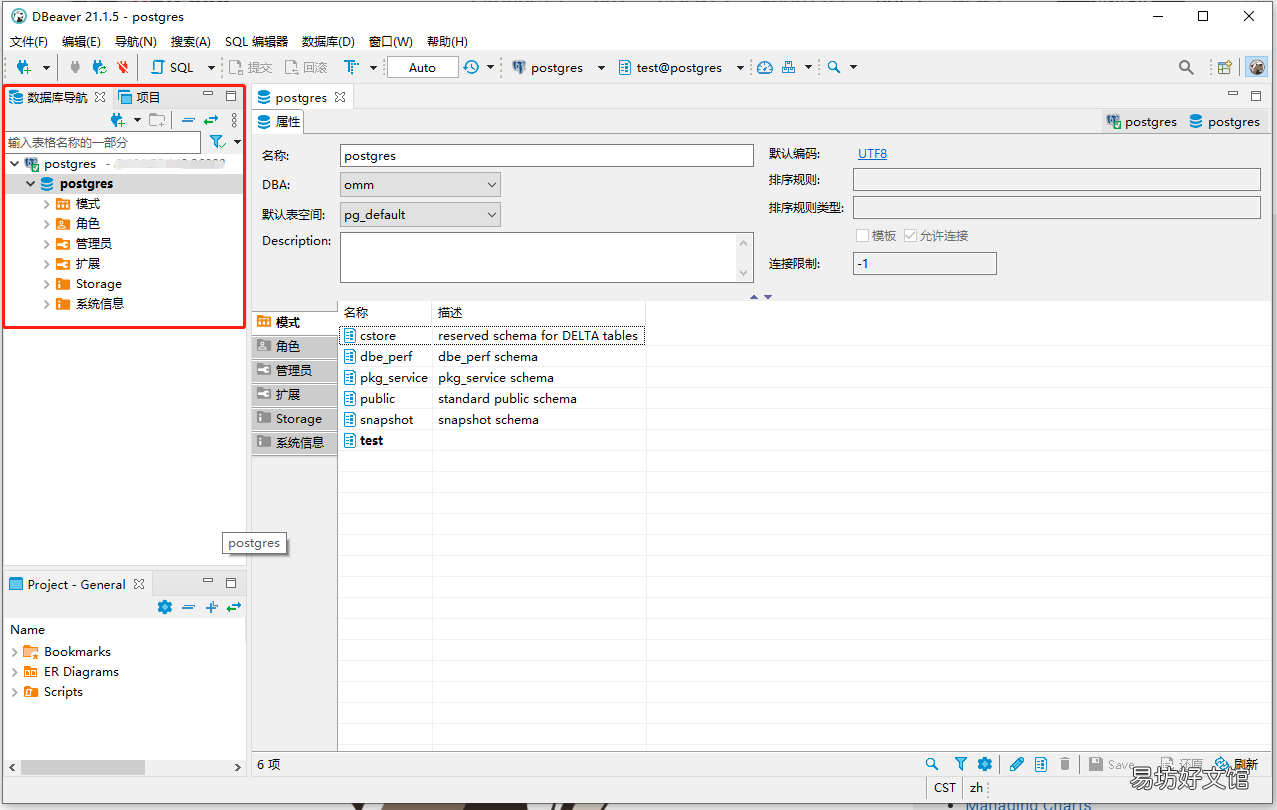Image resolution: width=1277 pixels, height=810 pixels.
Task: Switch to the 项目 tab
Action: (x=139, y=97)
